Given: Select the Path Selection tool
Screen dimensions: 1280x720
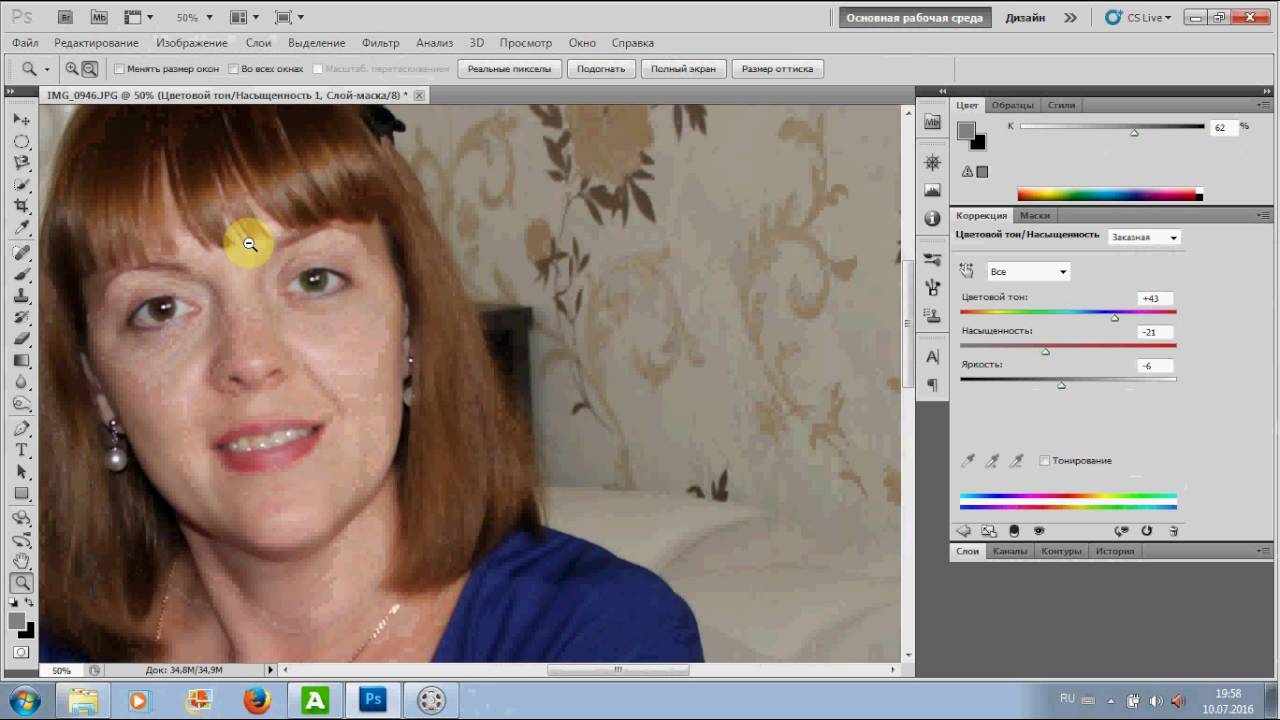Looking at the screenshot, I should coord(21,472).
